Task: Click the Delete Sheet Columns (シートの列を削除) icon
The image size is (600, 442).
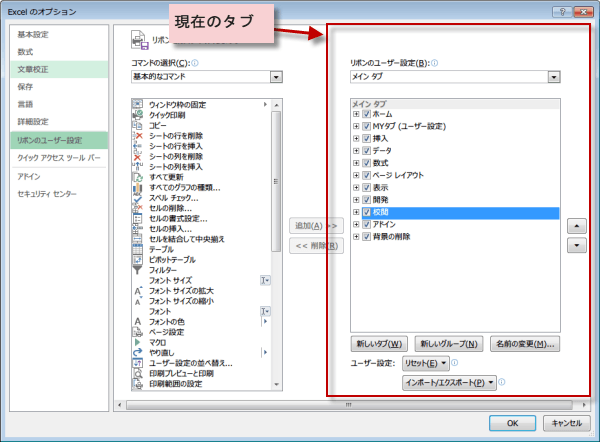Action: pos(137,156)
